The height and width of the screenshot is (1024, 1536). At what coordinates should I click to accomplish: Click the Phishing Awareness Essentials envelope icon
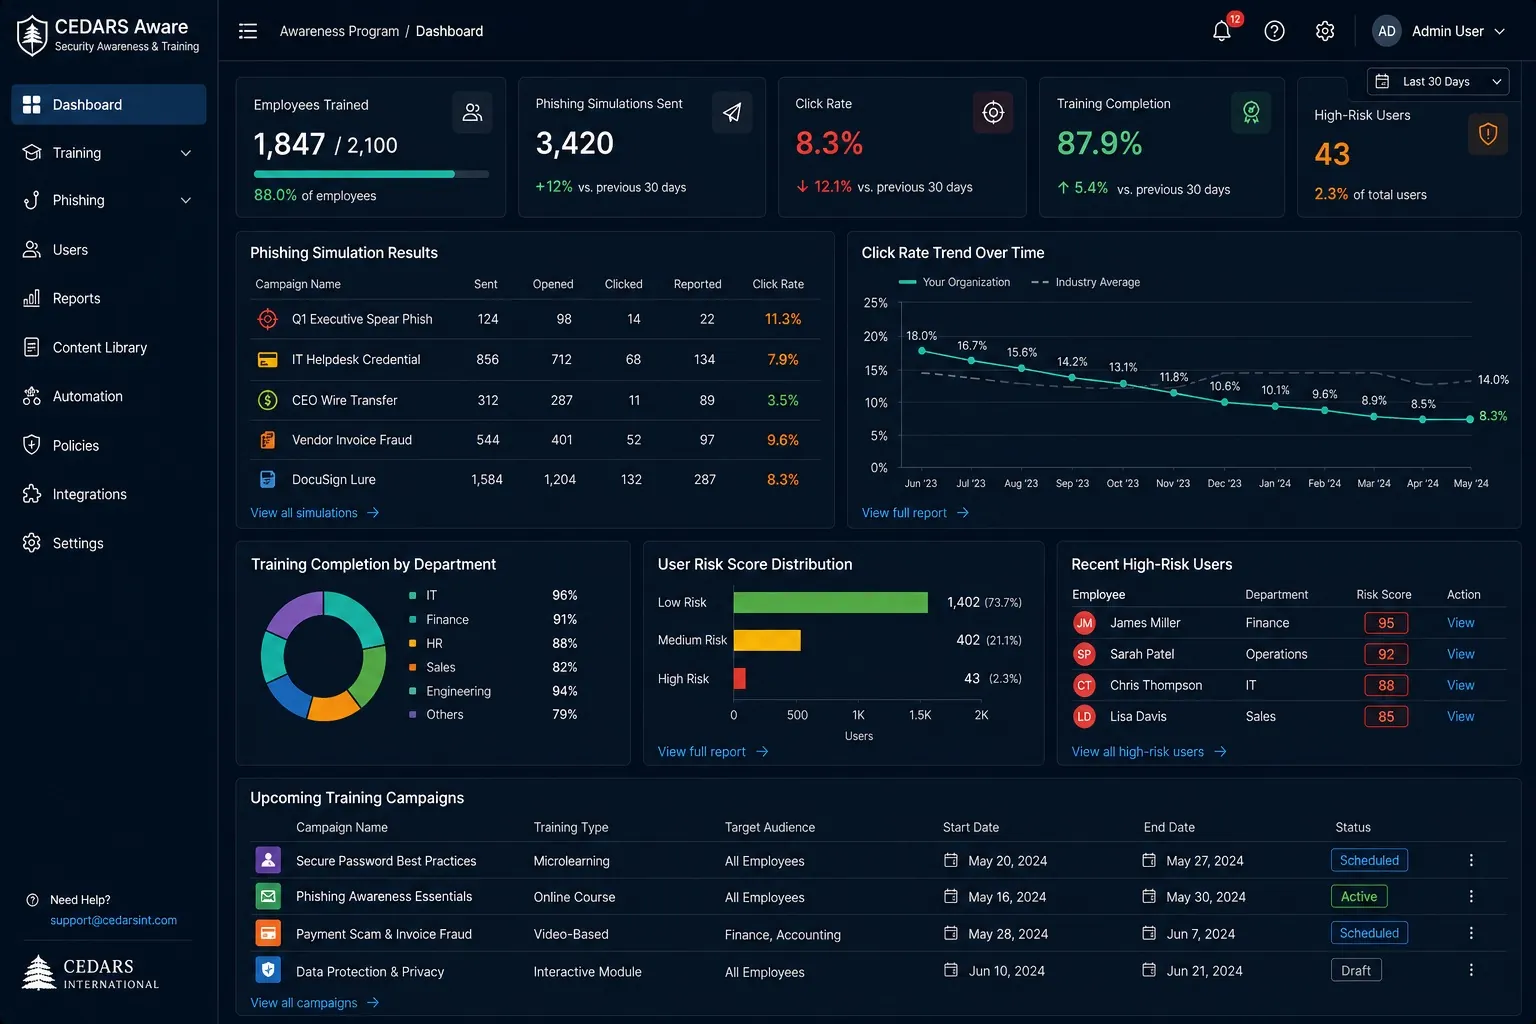[268, 896]
